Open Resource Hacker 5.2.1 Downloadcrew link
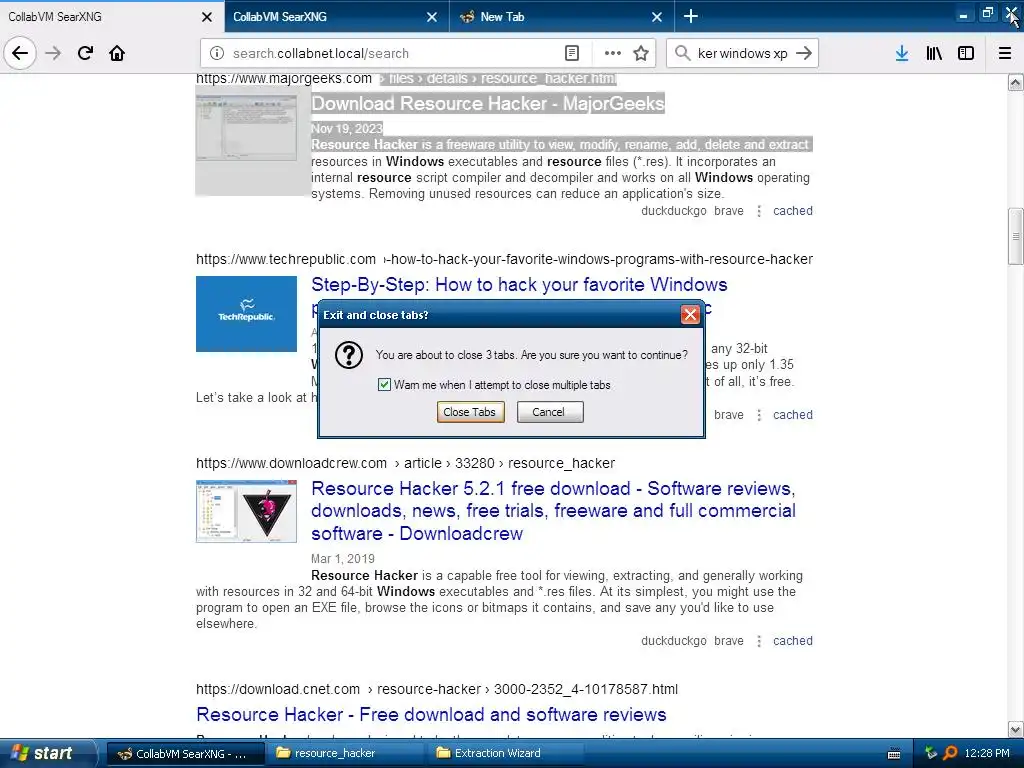The width and height of the screenshot is (1024, 768). (553, 511)
